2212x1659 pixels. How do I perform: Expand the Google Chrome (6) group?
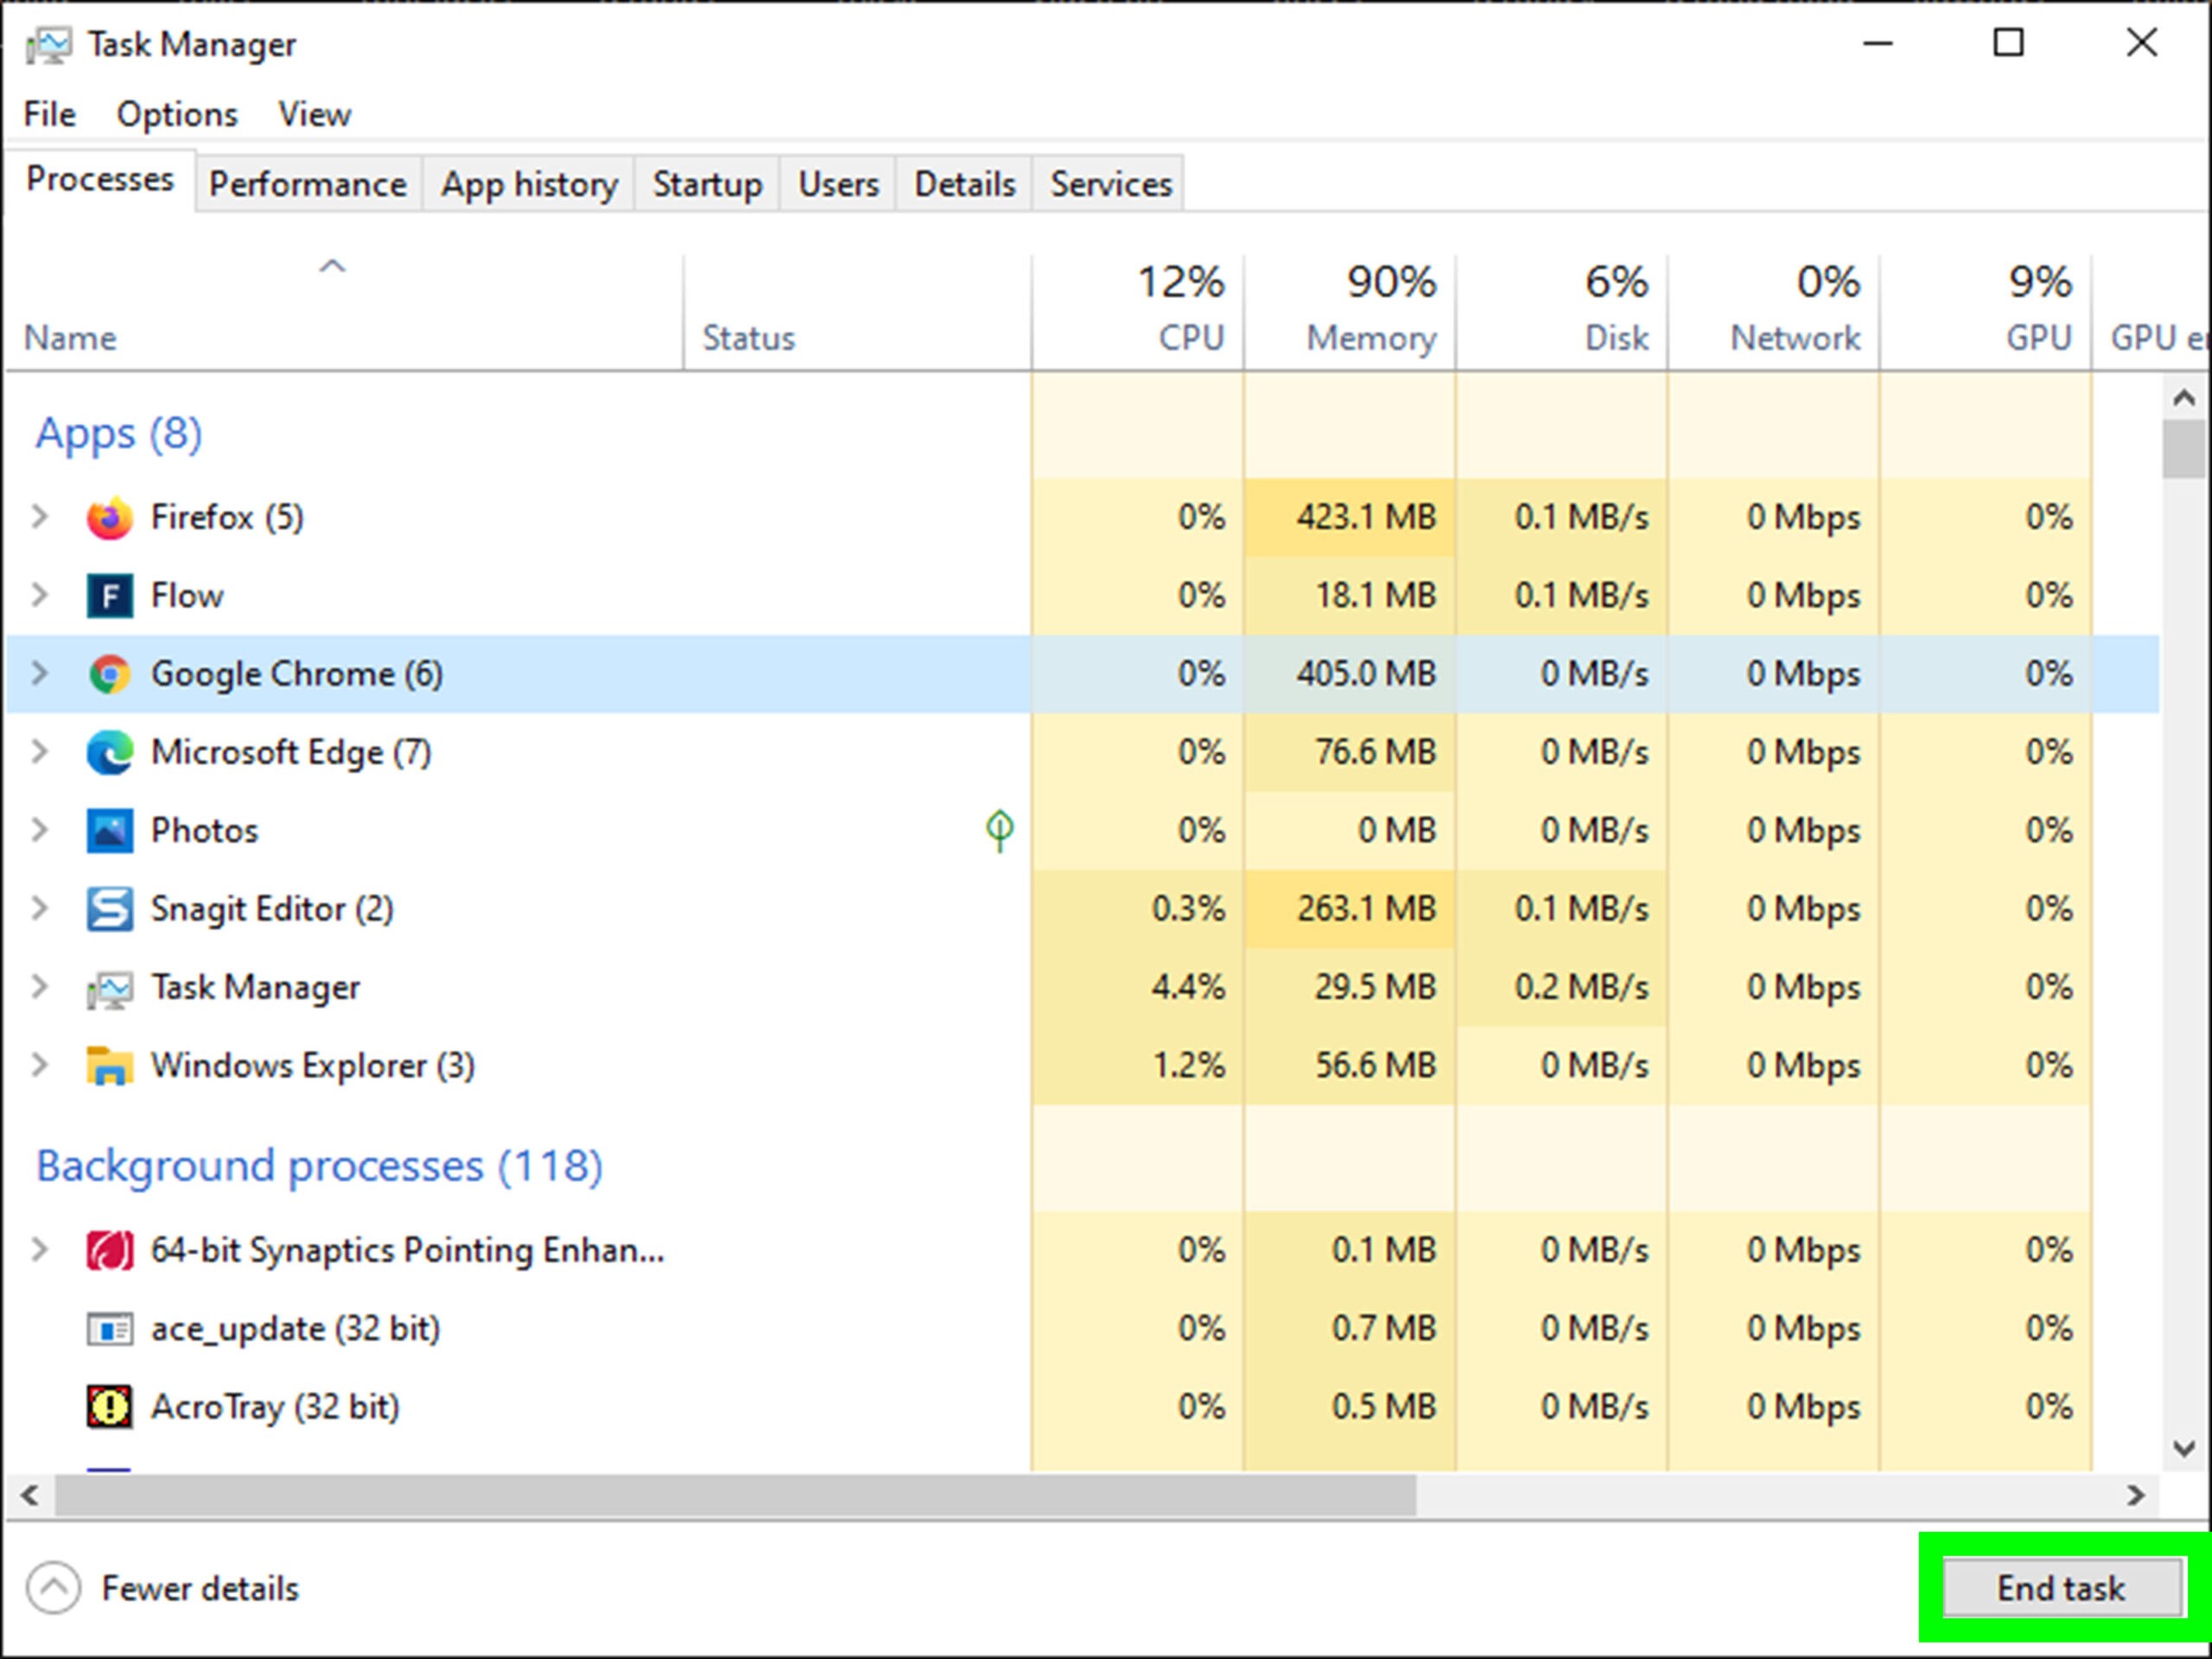[x=40, y=673]
